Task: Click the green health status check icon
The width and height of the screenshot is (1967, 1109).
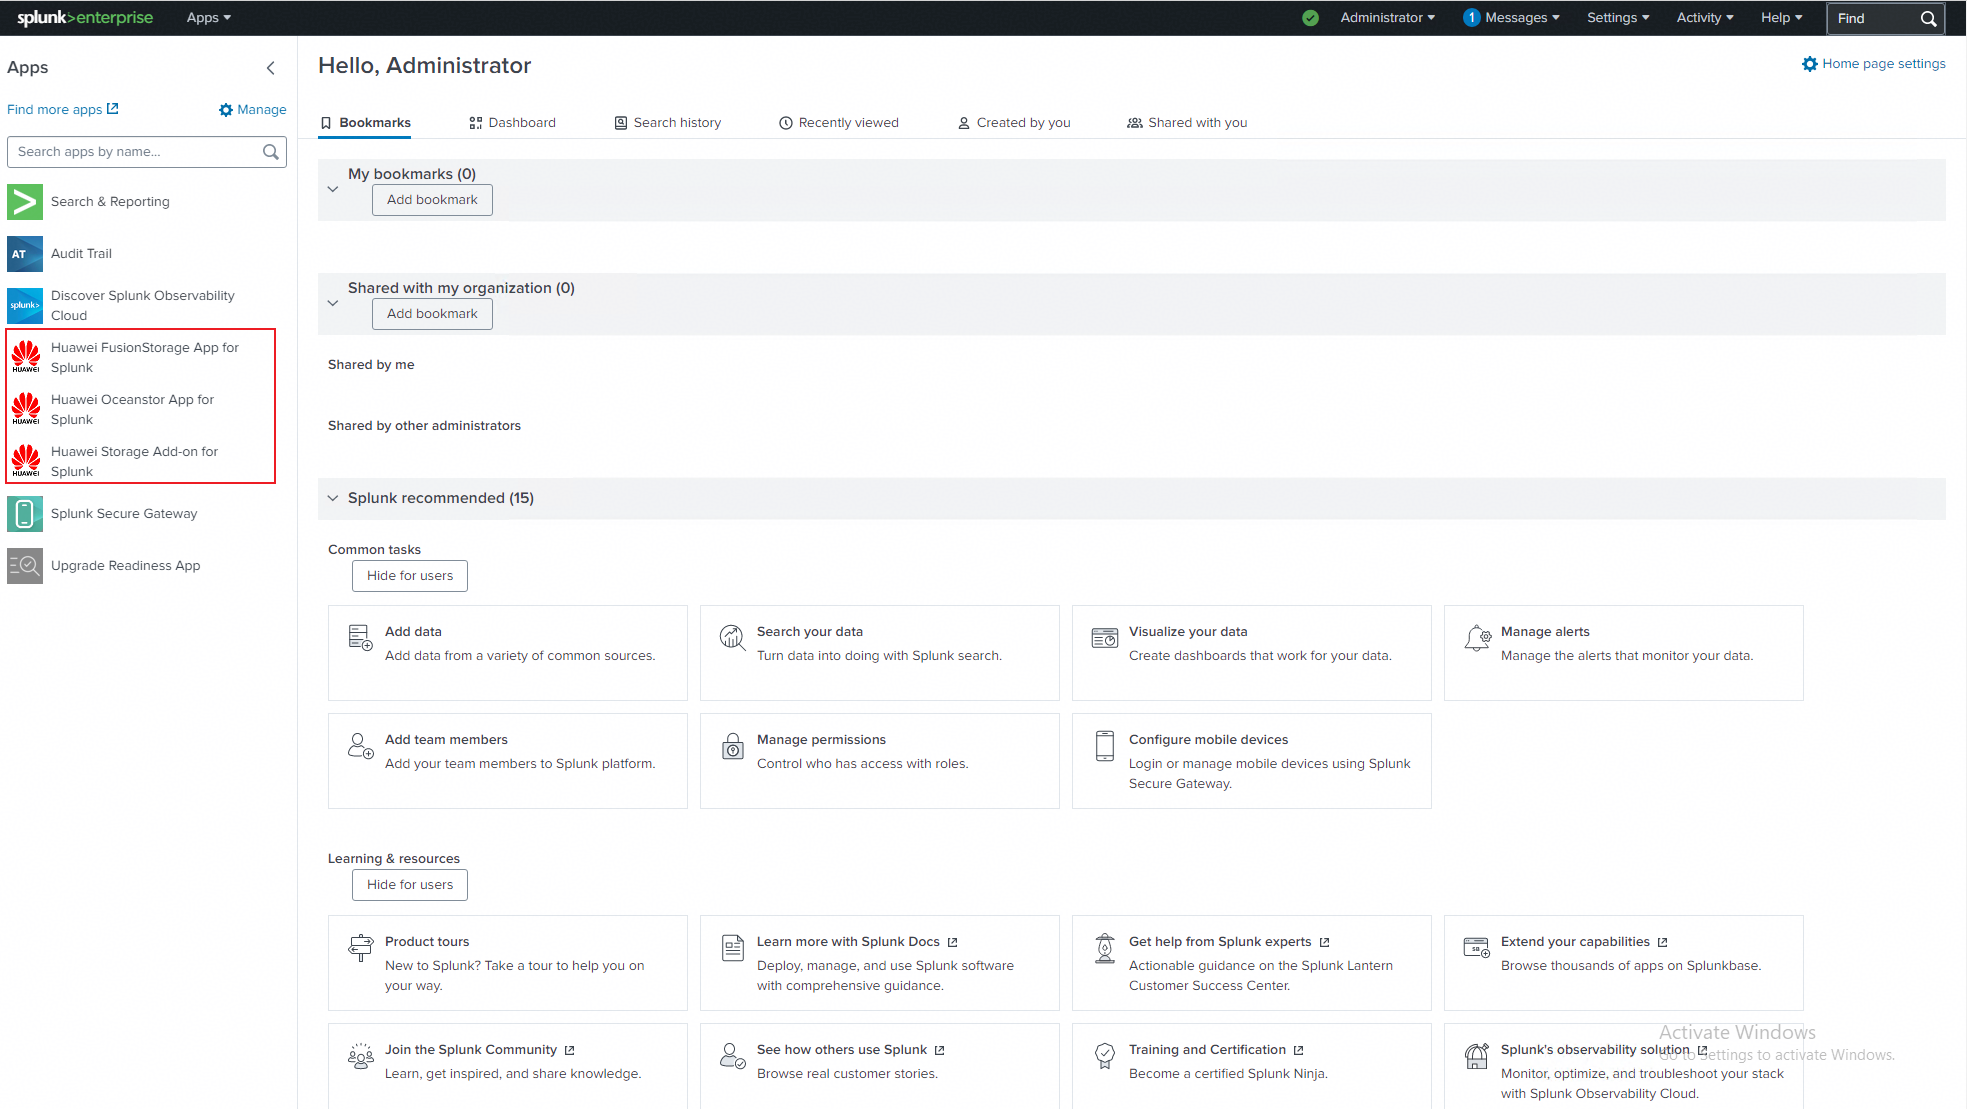Action: pyautogui.click(x=1310, y=18)
